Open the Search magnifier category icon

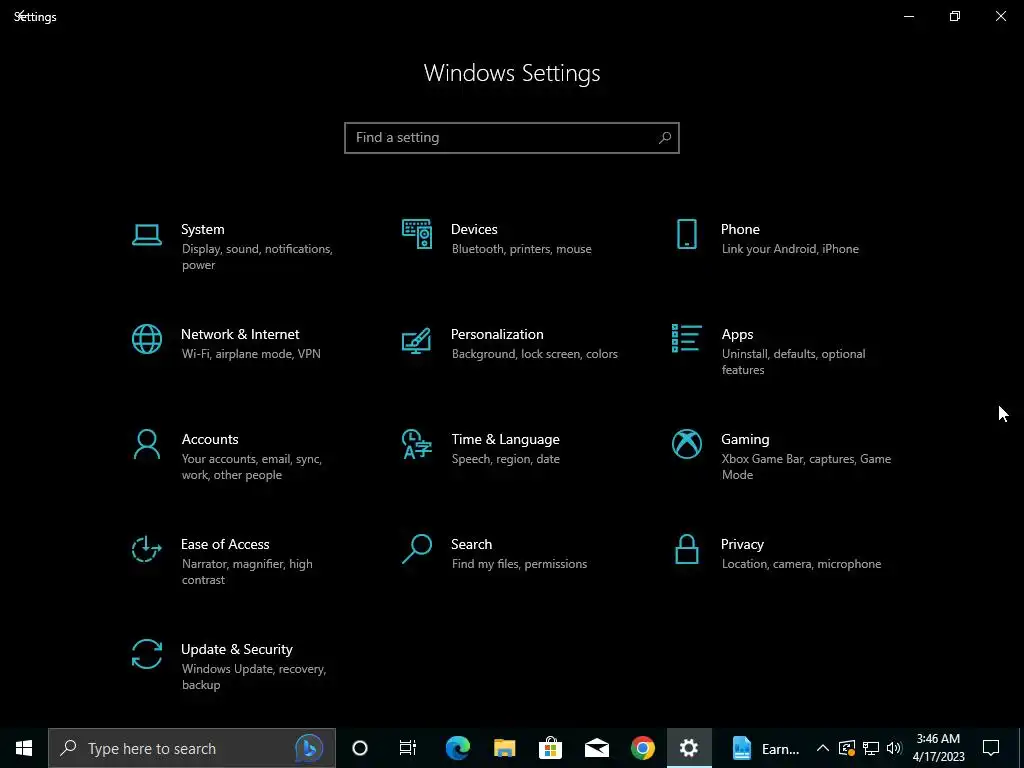pyautogui.click(x=417, y=549)
